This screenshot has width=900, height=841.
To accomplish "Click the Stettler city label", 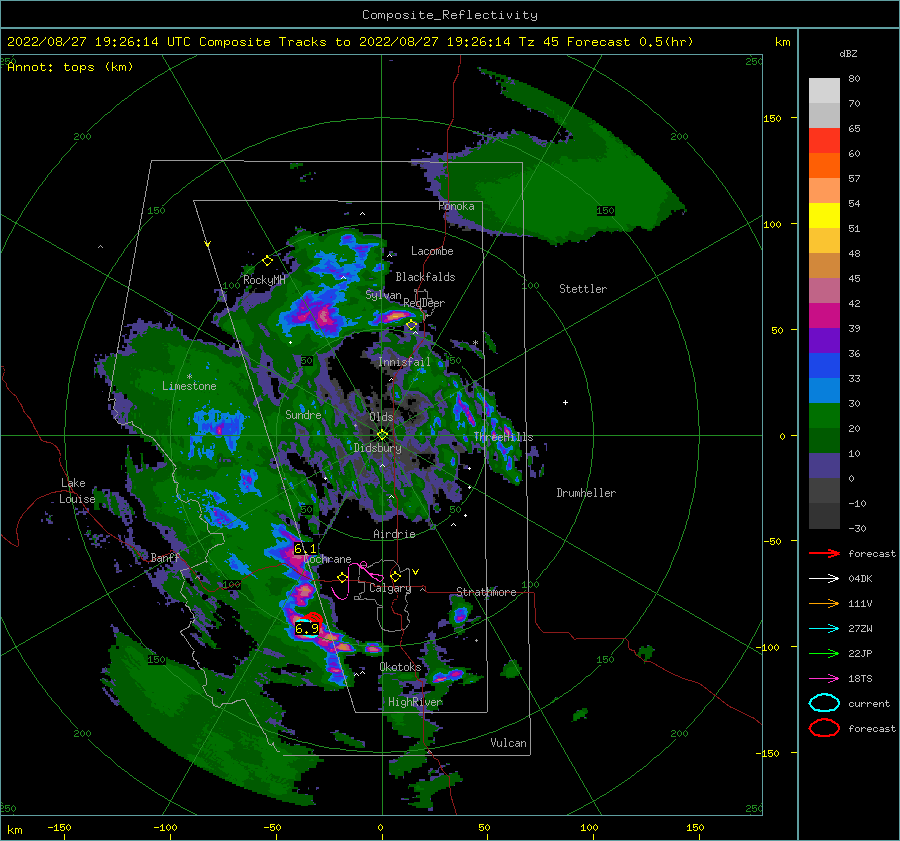I will (x=583, y=289).
